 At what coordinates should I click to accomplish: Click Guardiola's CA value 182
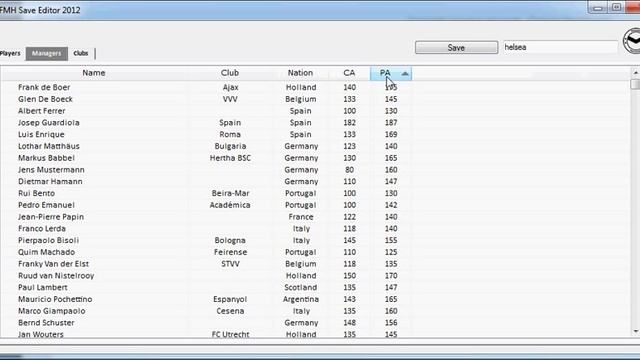pos(349,123)
